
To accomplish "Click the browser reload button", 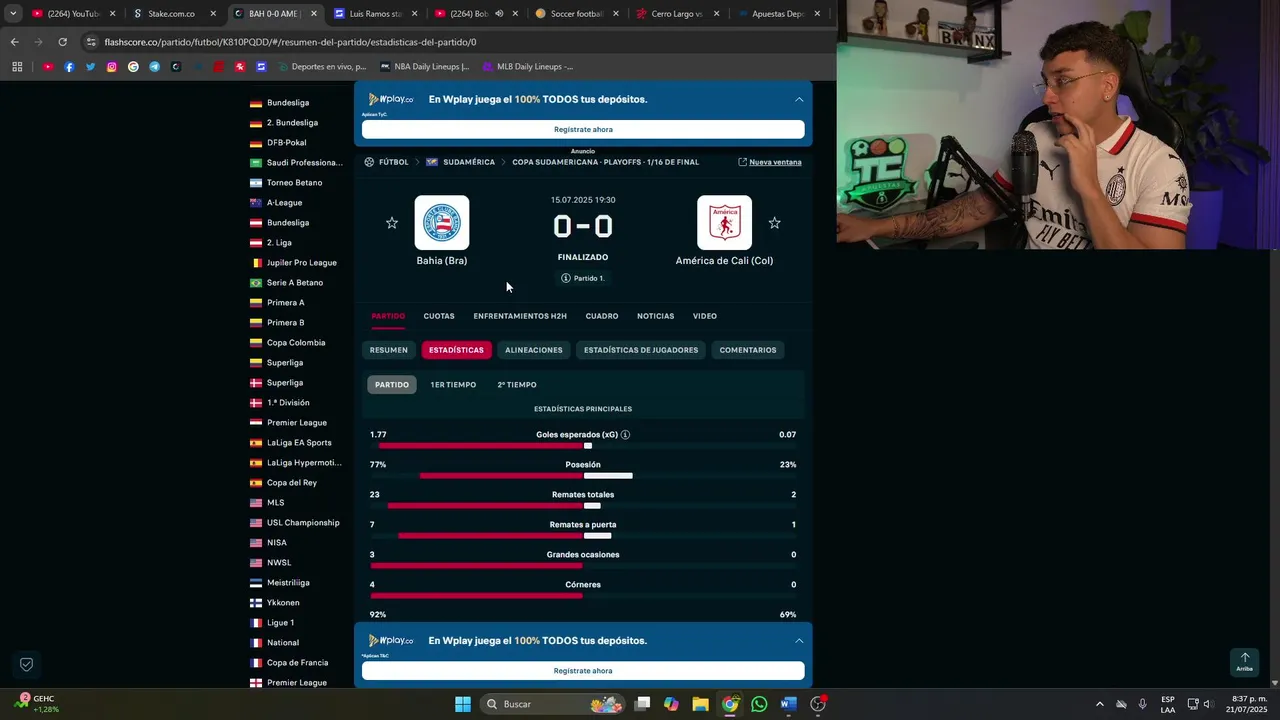I will [x=63, y=42].
